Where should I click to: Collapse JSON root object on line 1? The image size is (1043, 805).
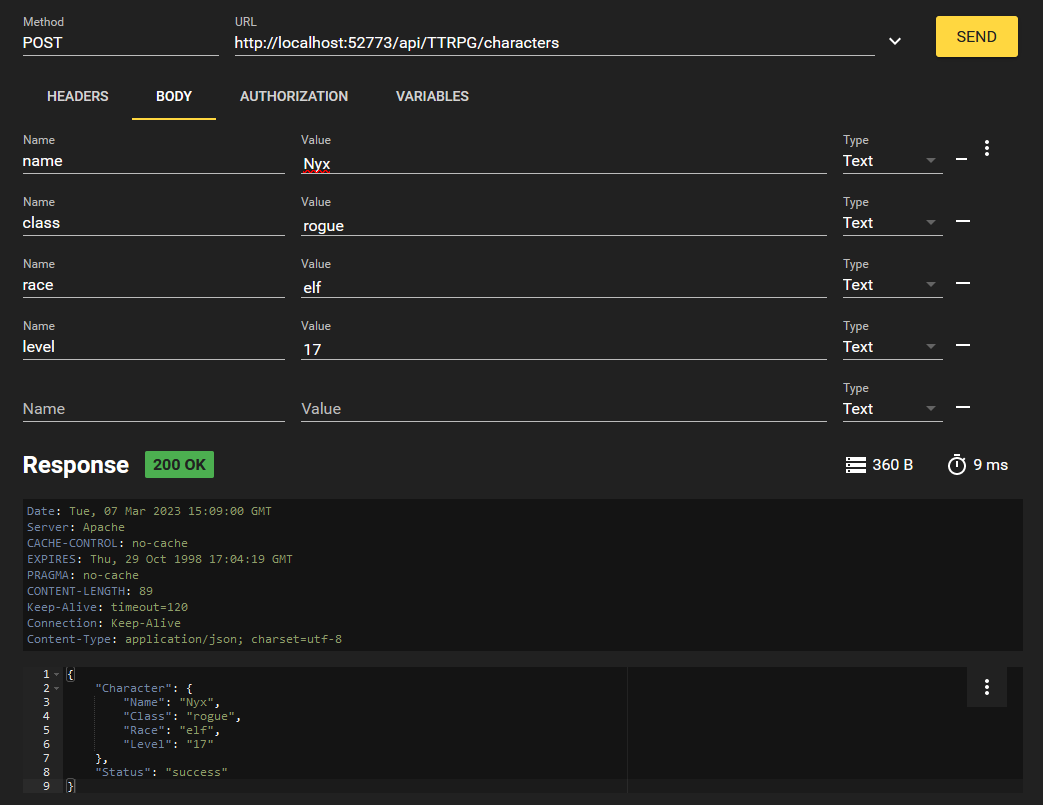click(x=56, y=675)
